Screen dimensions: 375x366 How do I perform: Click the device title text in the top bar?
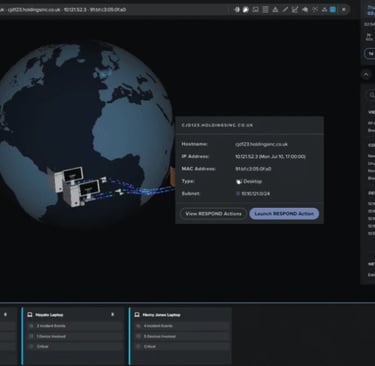point(63,10)
